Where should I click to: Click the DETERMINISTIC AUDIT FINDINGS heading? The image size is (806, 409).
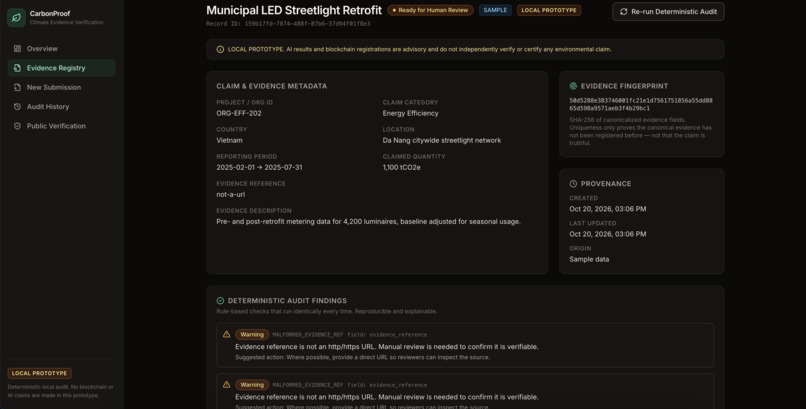(x=287, y=301)
